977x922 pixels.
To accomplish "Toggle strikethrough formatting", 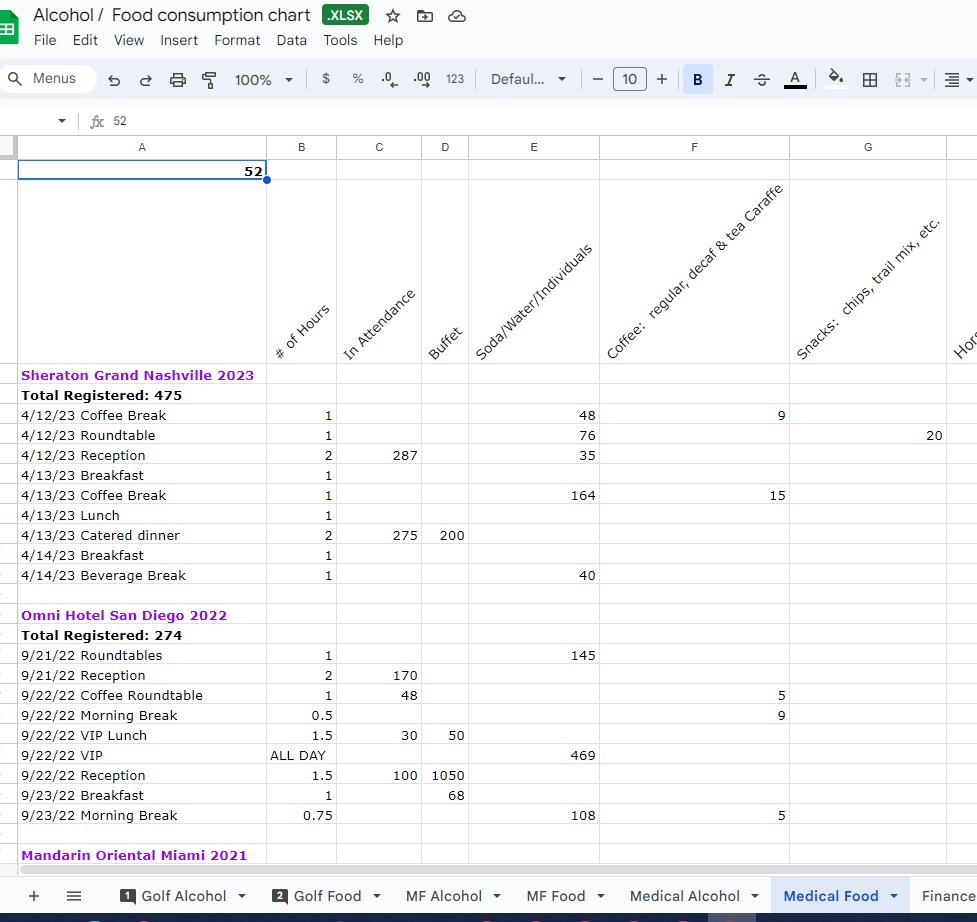I will point(761,80).
